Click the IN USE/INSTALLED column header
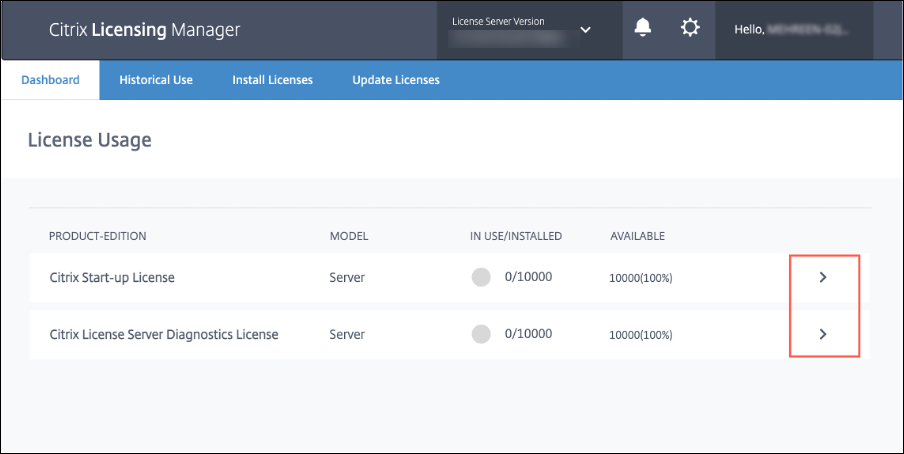This screenshot has height=454, width=904. pos(516,236)
